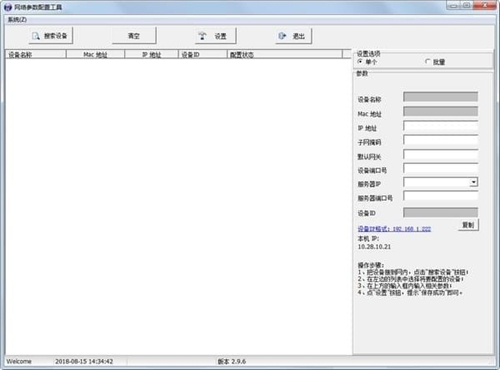Click the default gateway (默认网关) input field
The image size is (500, 370).
pyautogui.click(x=440, y=154)
